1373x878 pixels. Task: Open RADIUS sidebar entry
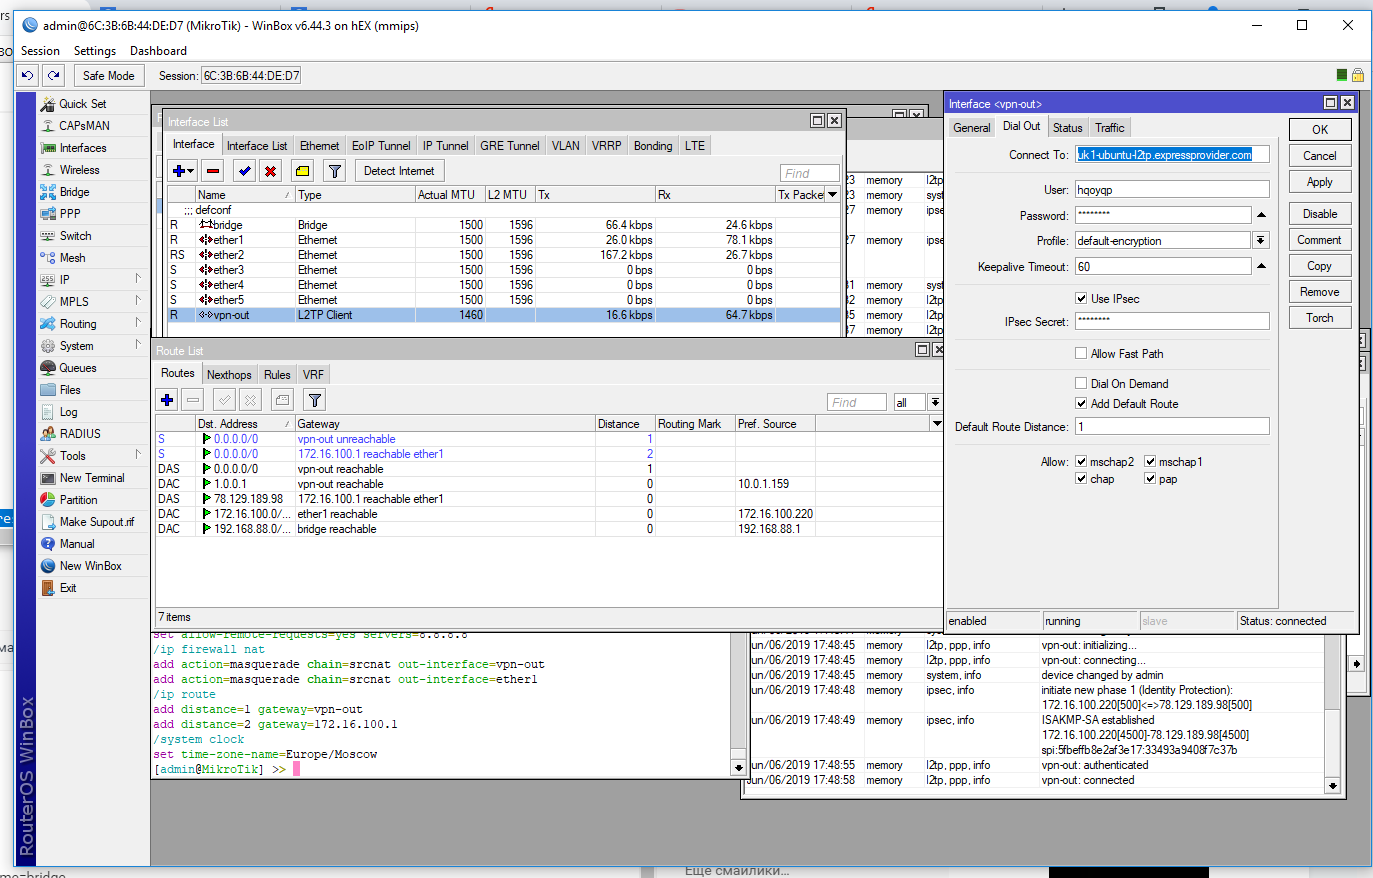pyautogui.click(x=80, y=434)
